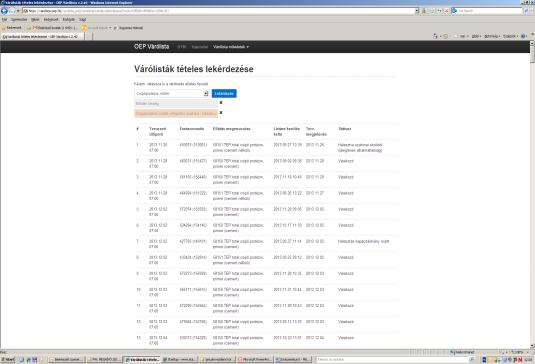Image resolution: width=535 pixels, height=364 pixels.
Task: Open the Várólista lekérdezés dropdown in the navbar
Action: point(231,47)
